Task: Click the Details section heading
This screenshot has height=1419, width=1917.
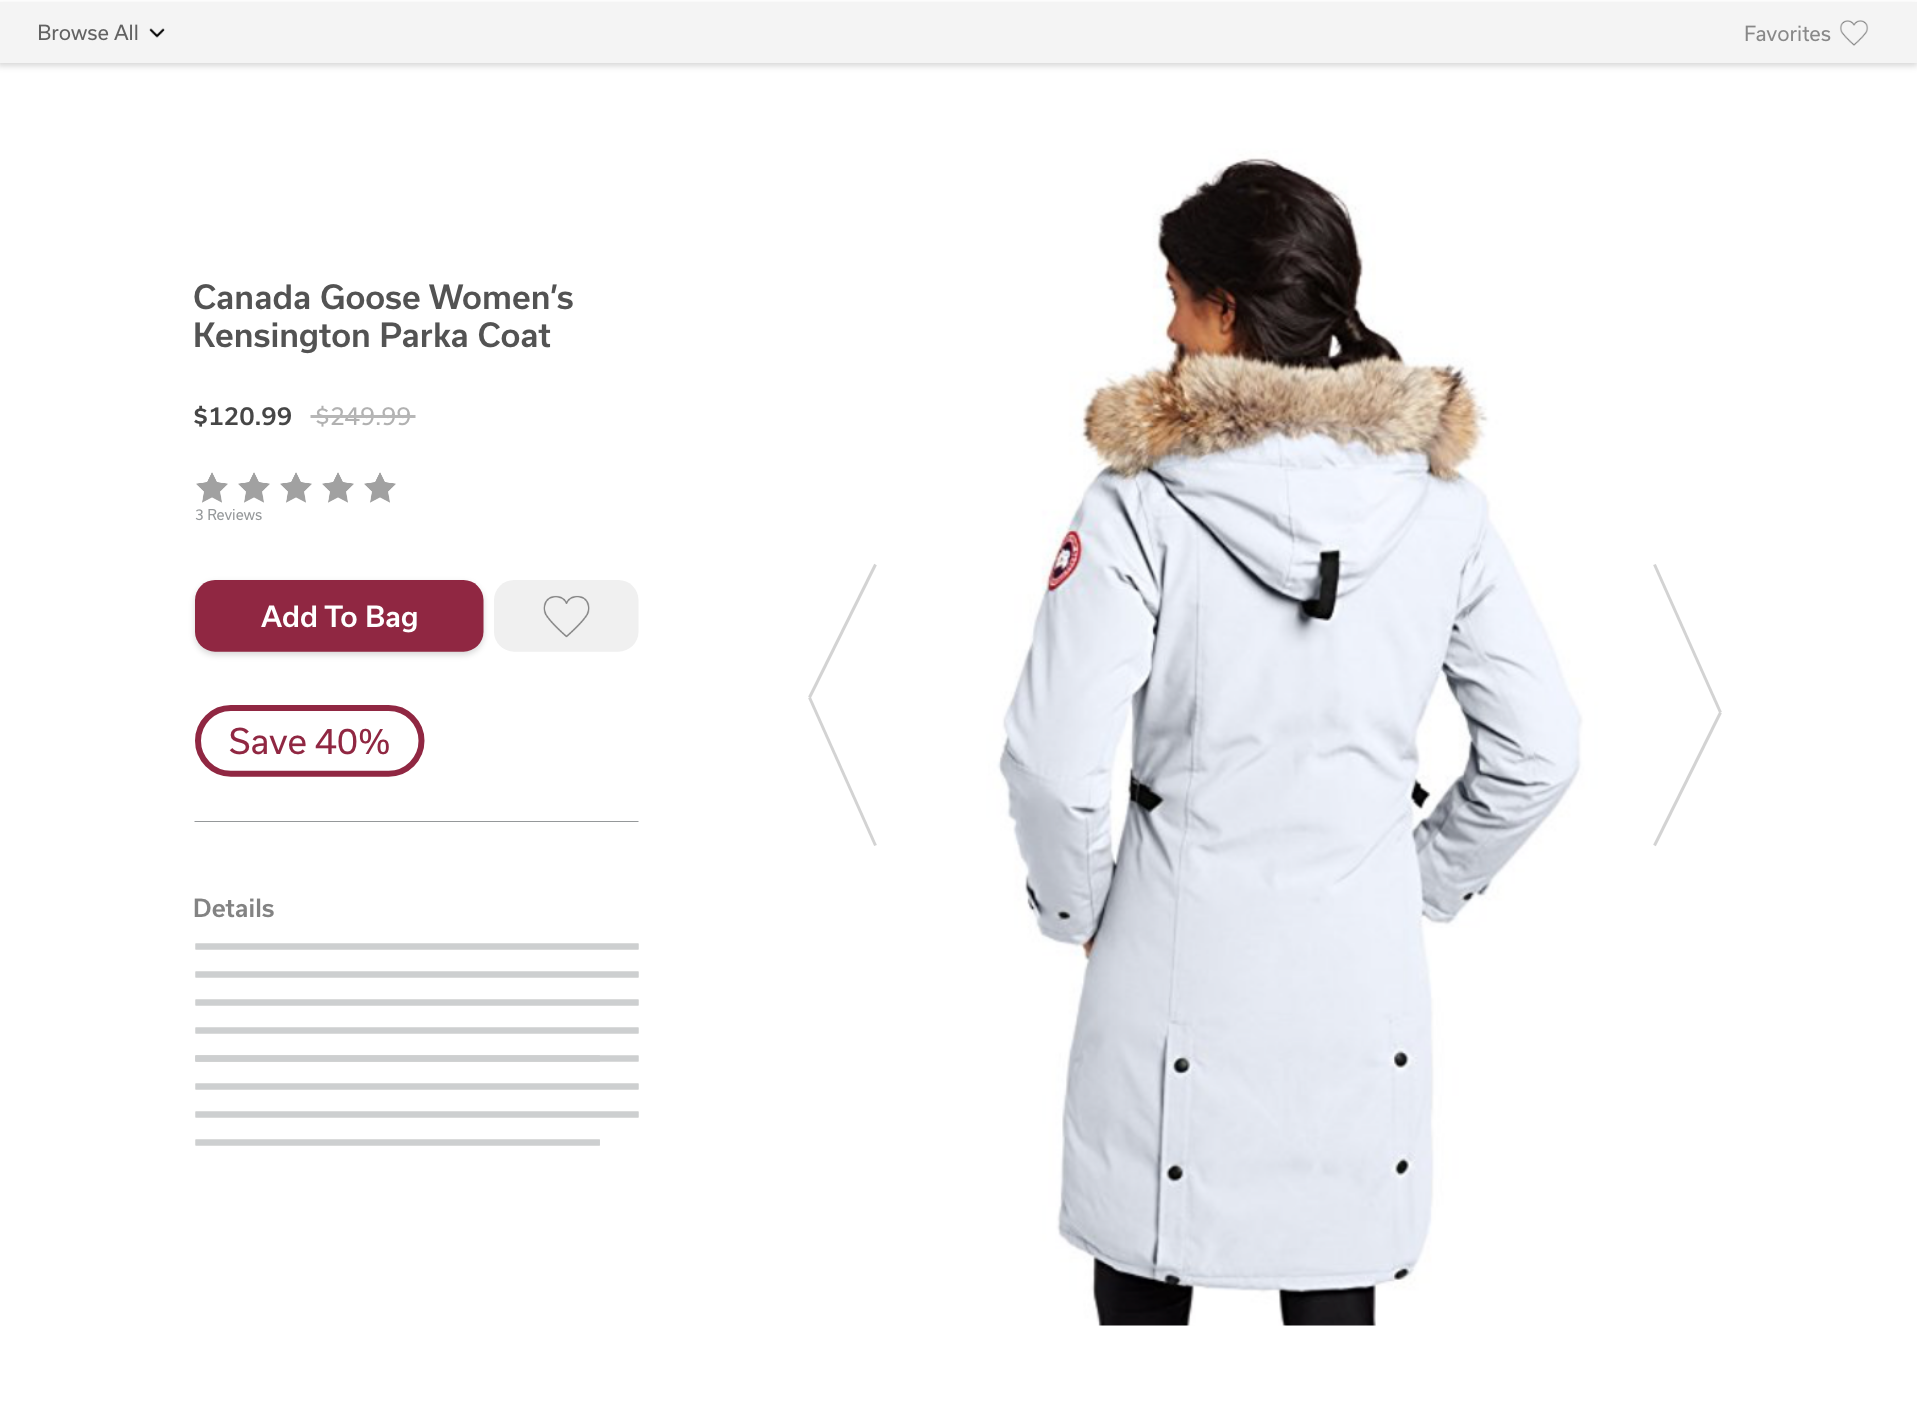Action: click(x=233, y=908)
